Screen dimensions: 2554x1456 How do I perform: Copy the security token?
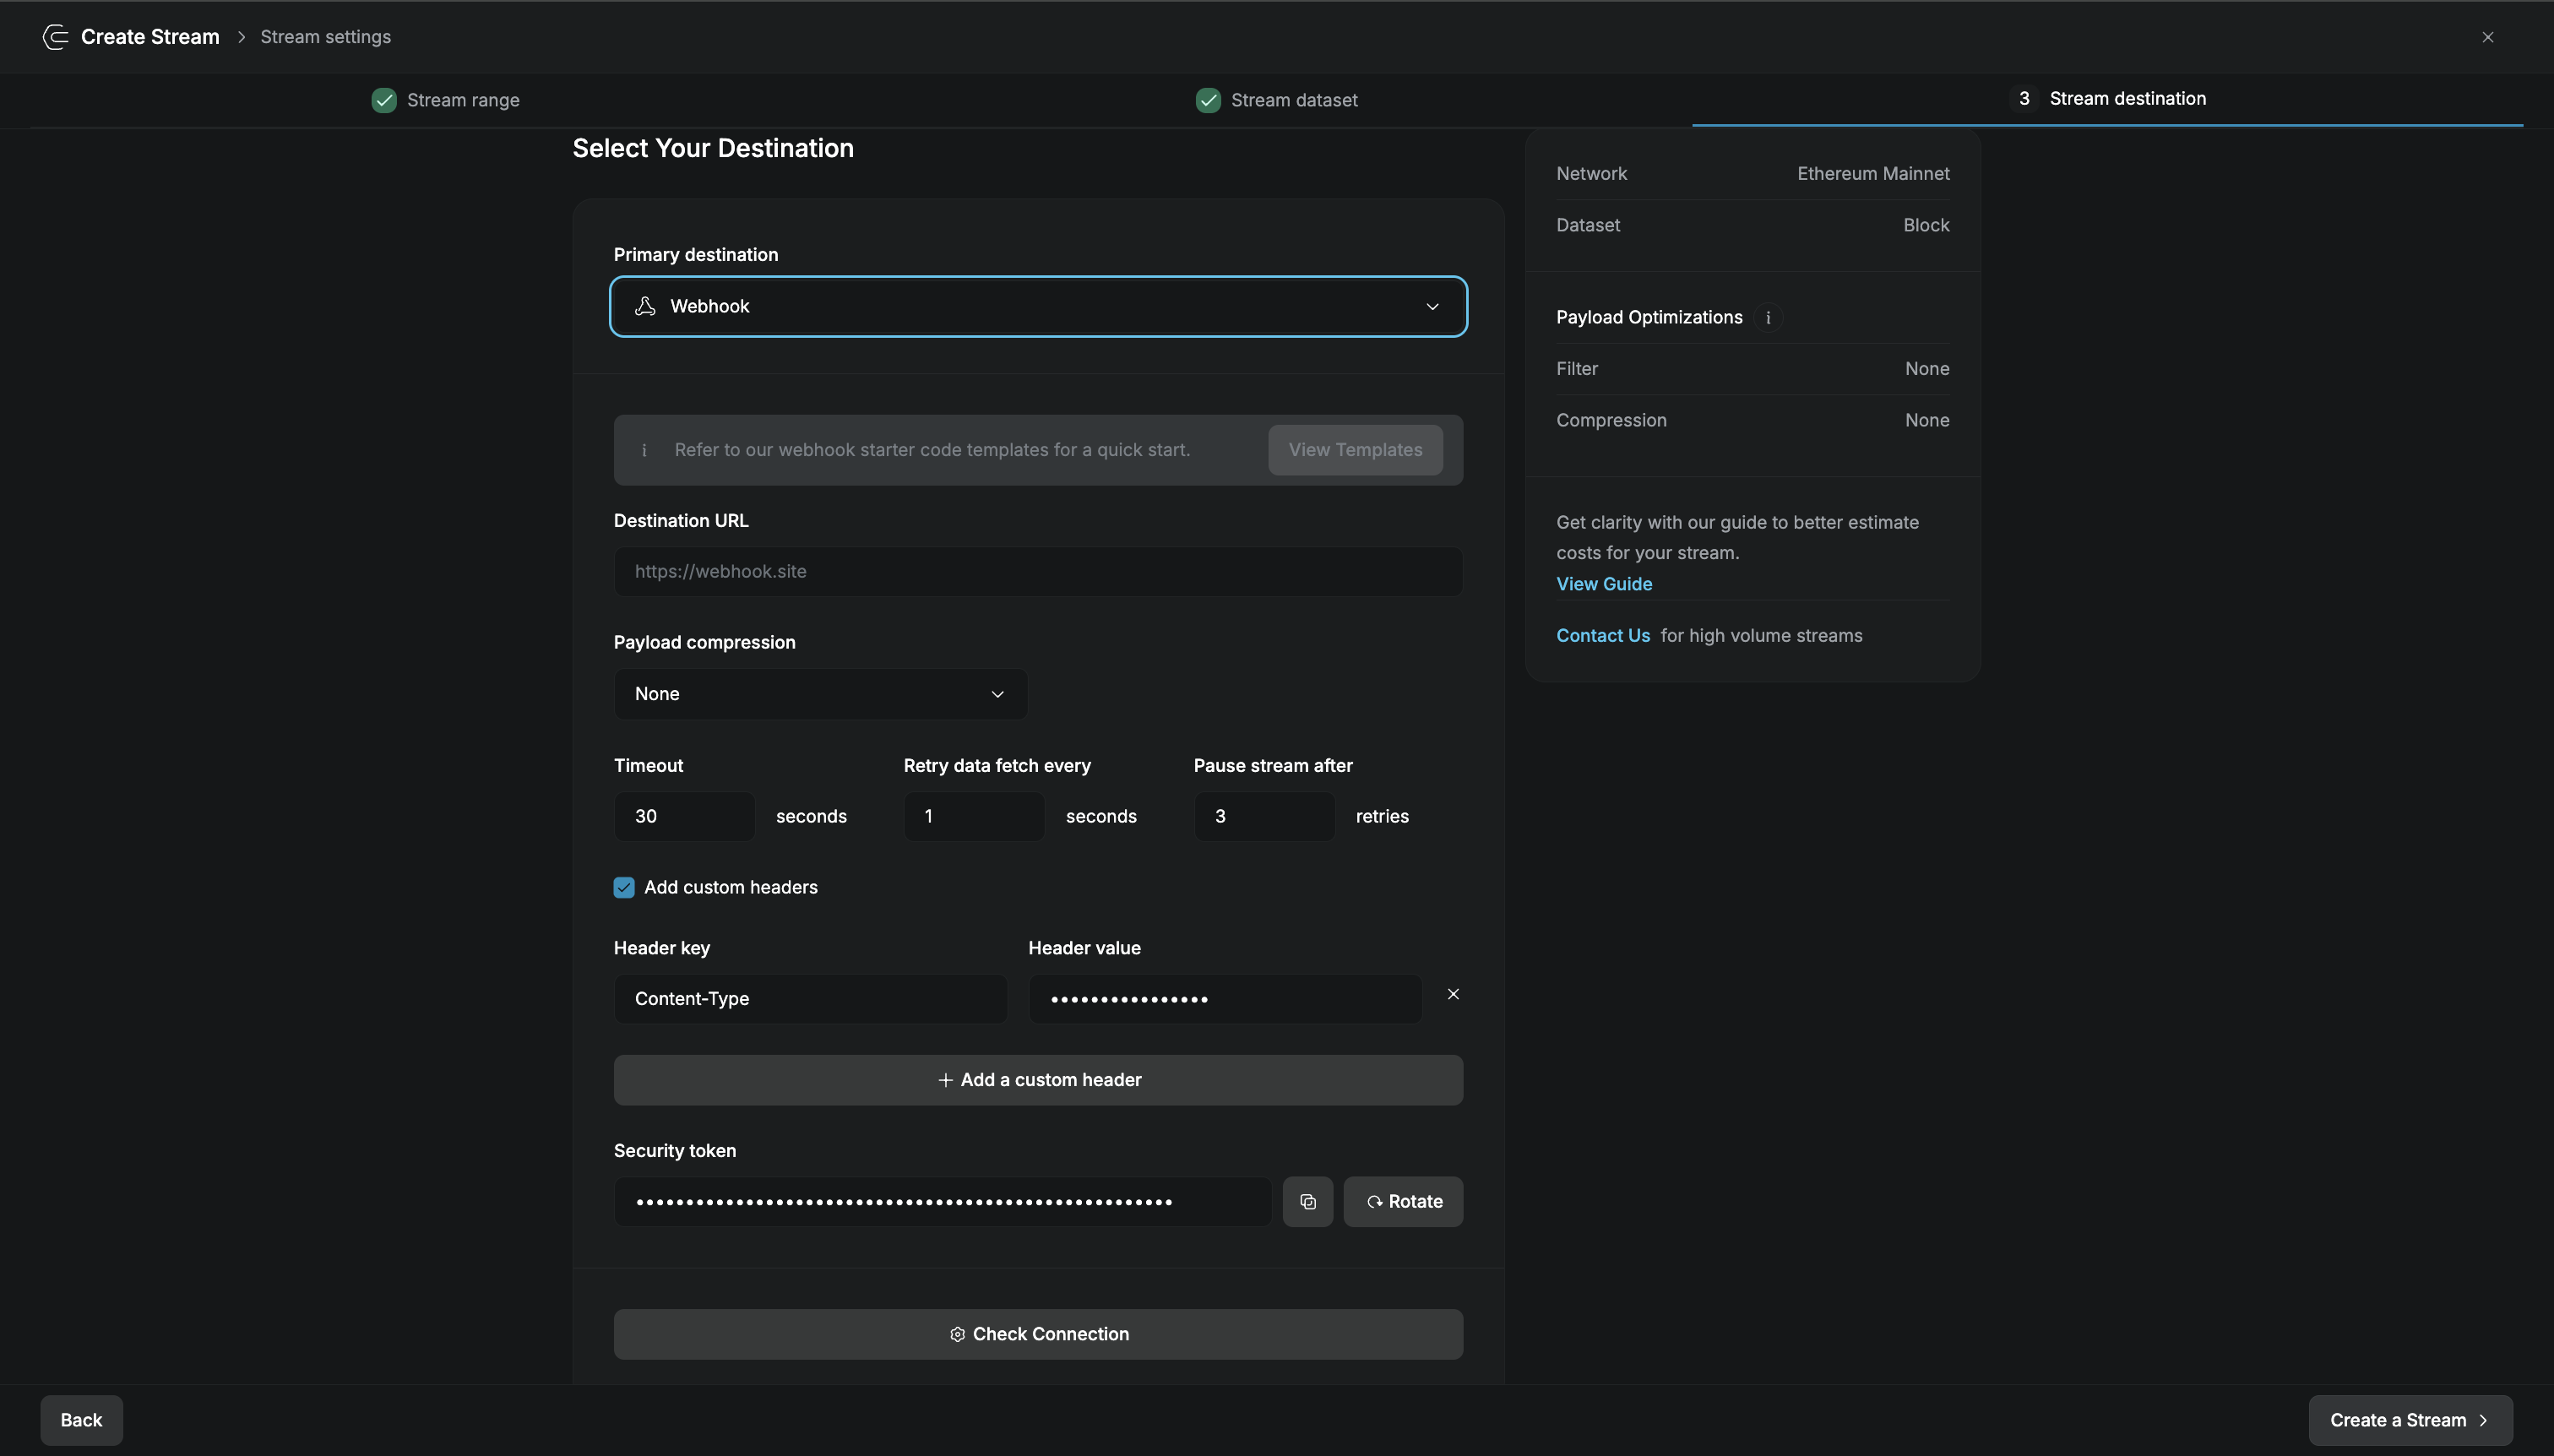click(1307, 1201)
